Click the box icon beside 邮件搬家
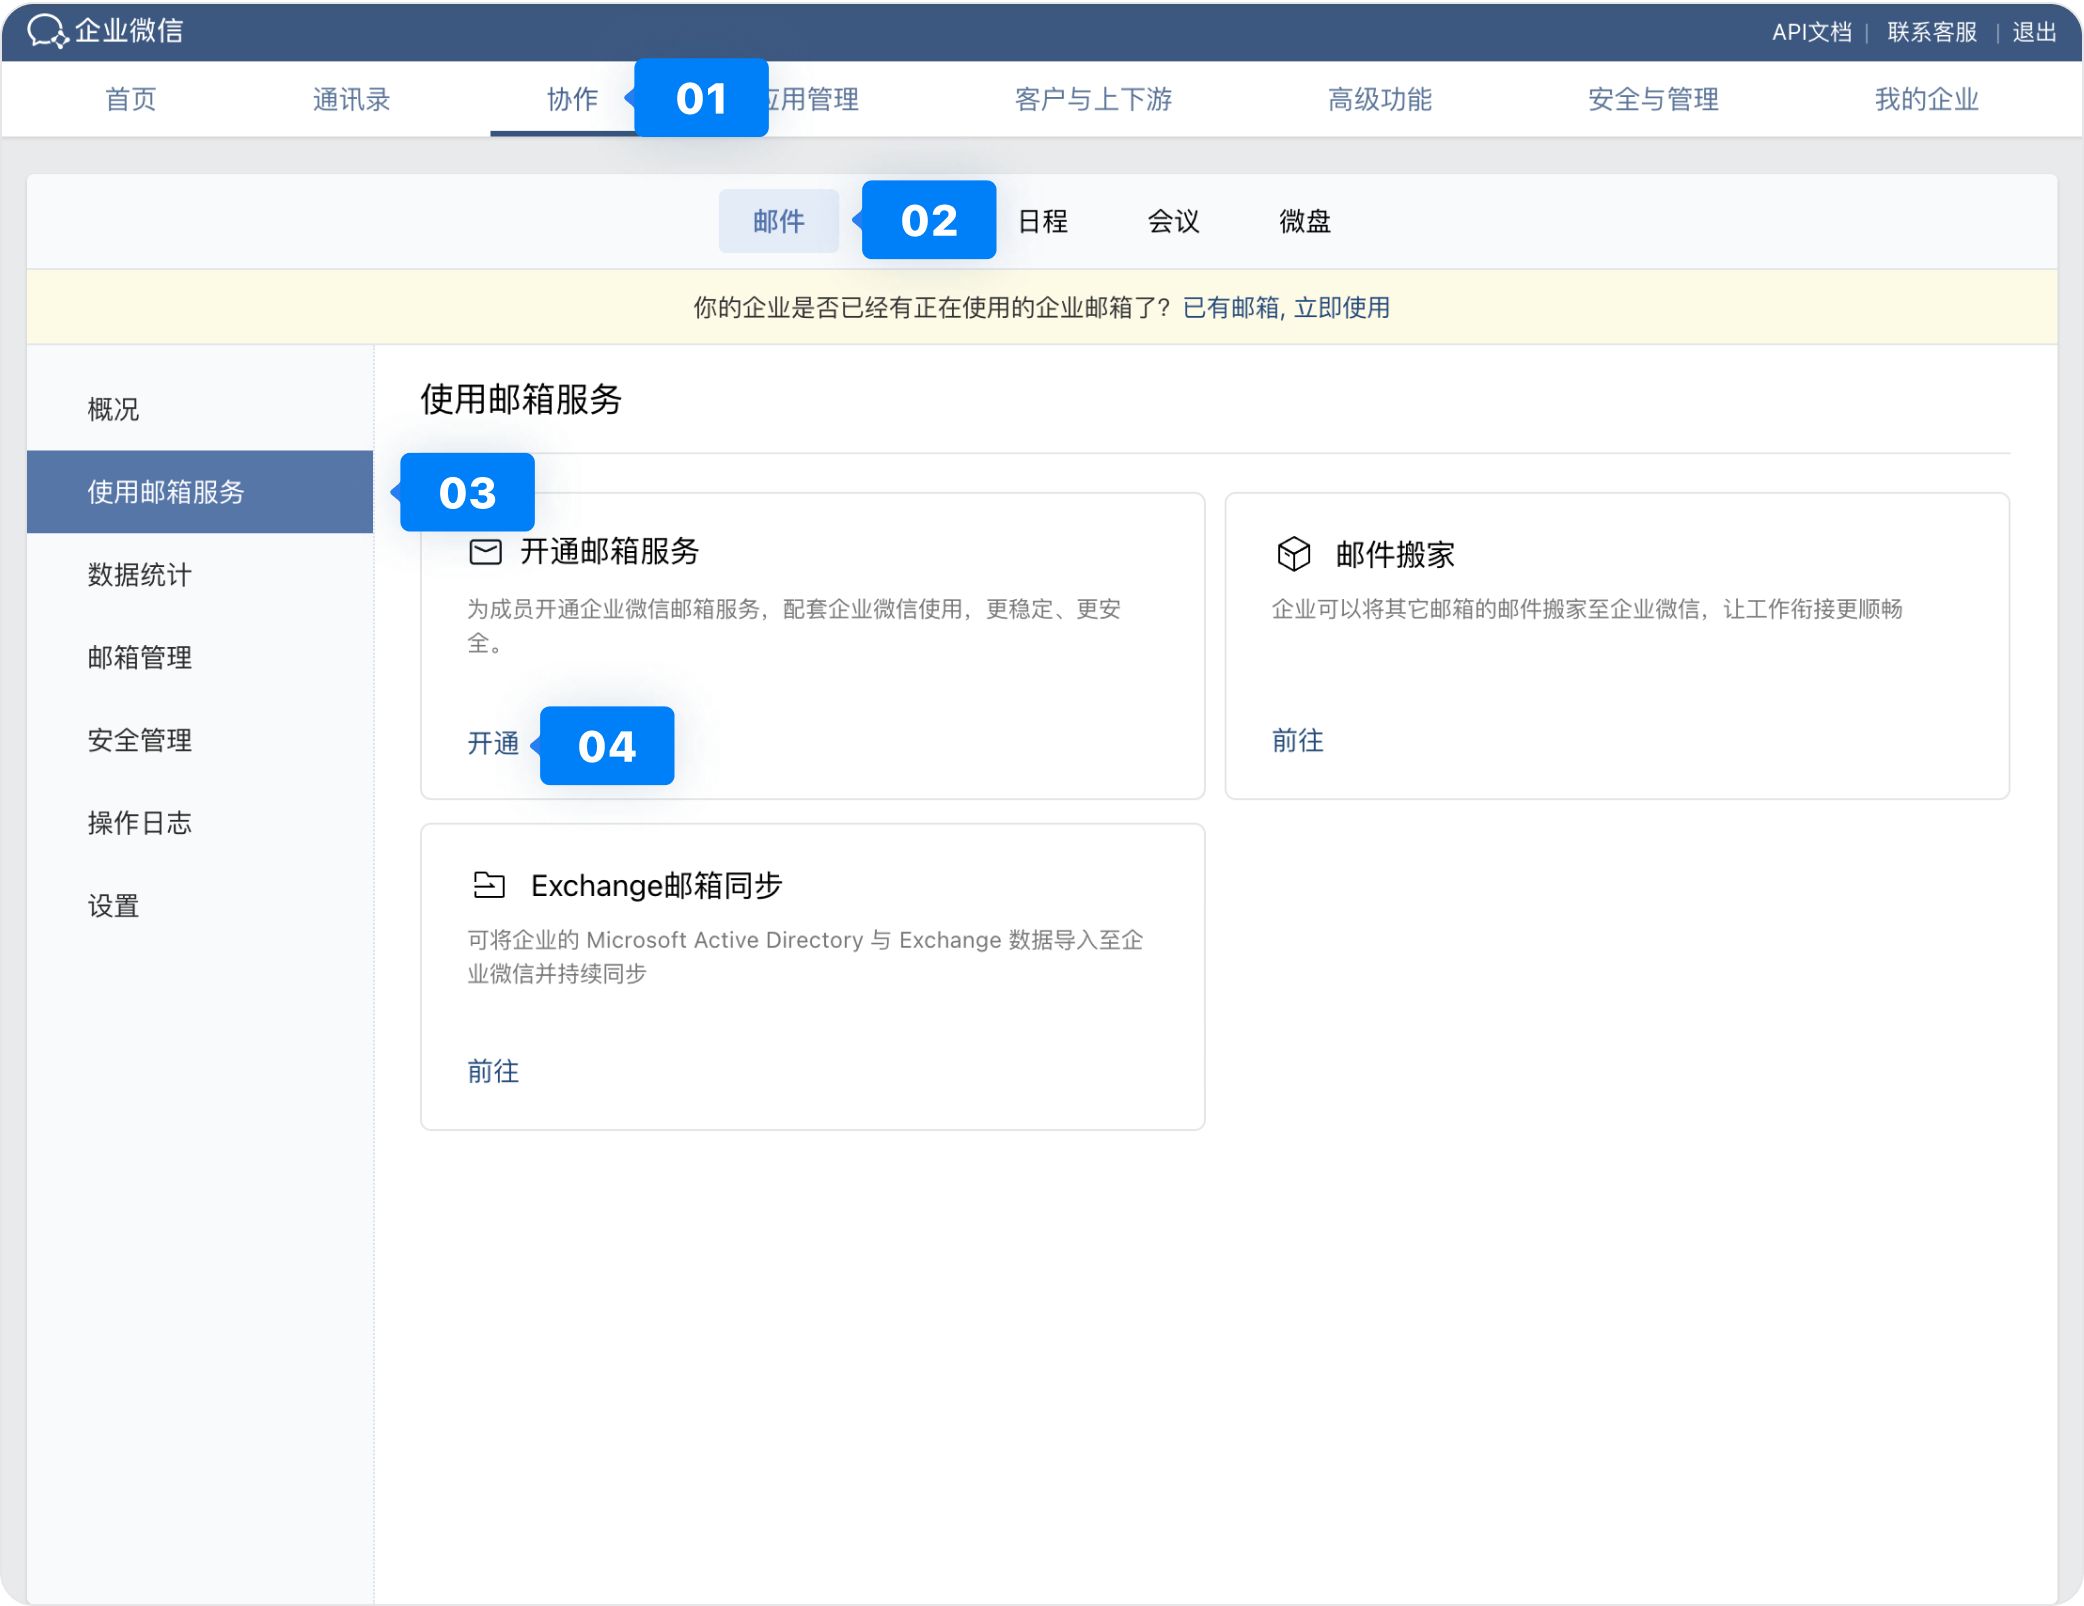Screen dimensions: 2084x1606 click(1293, 554)
